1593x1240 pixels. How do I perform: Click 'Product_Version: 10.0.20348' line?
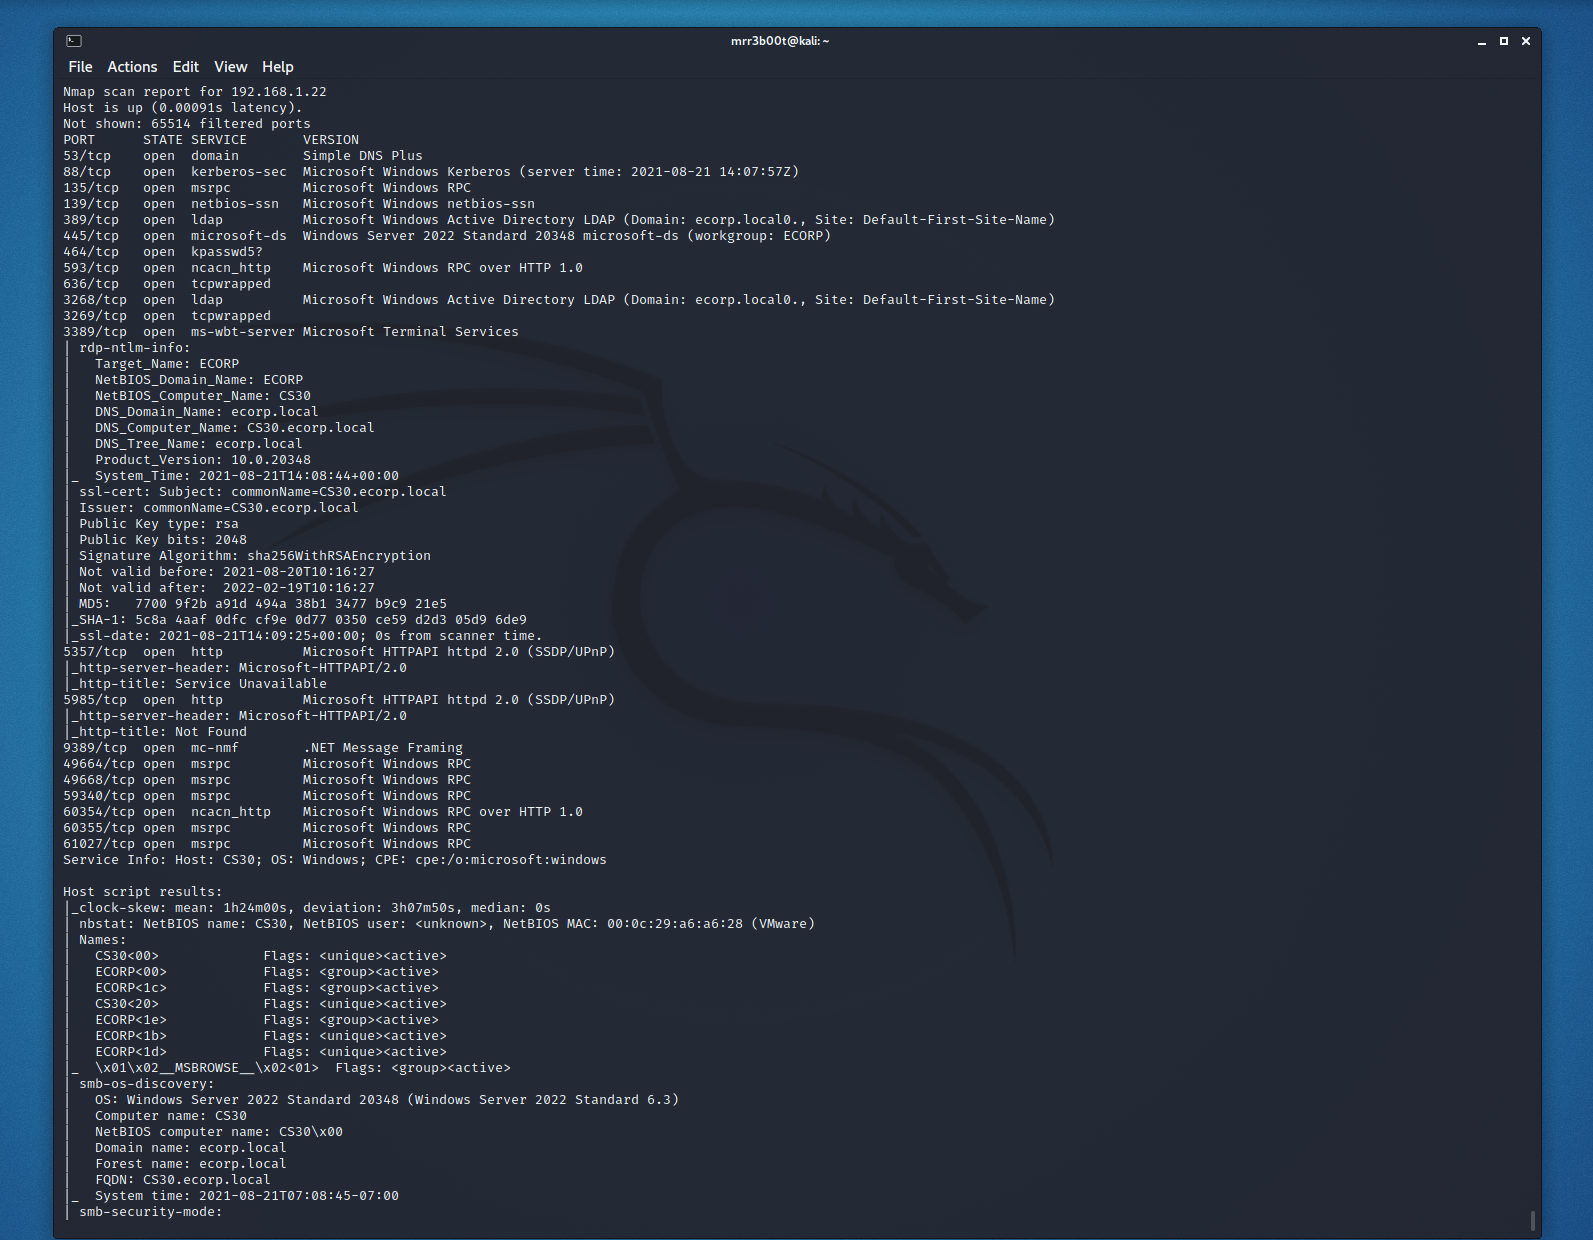[x=203, y=460]
